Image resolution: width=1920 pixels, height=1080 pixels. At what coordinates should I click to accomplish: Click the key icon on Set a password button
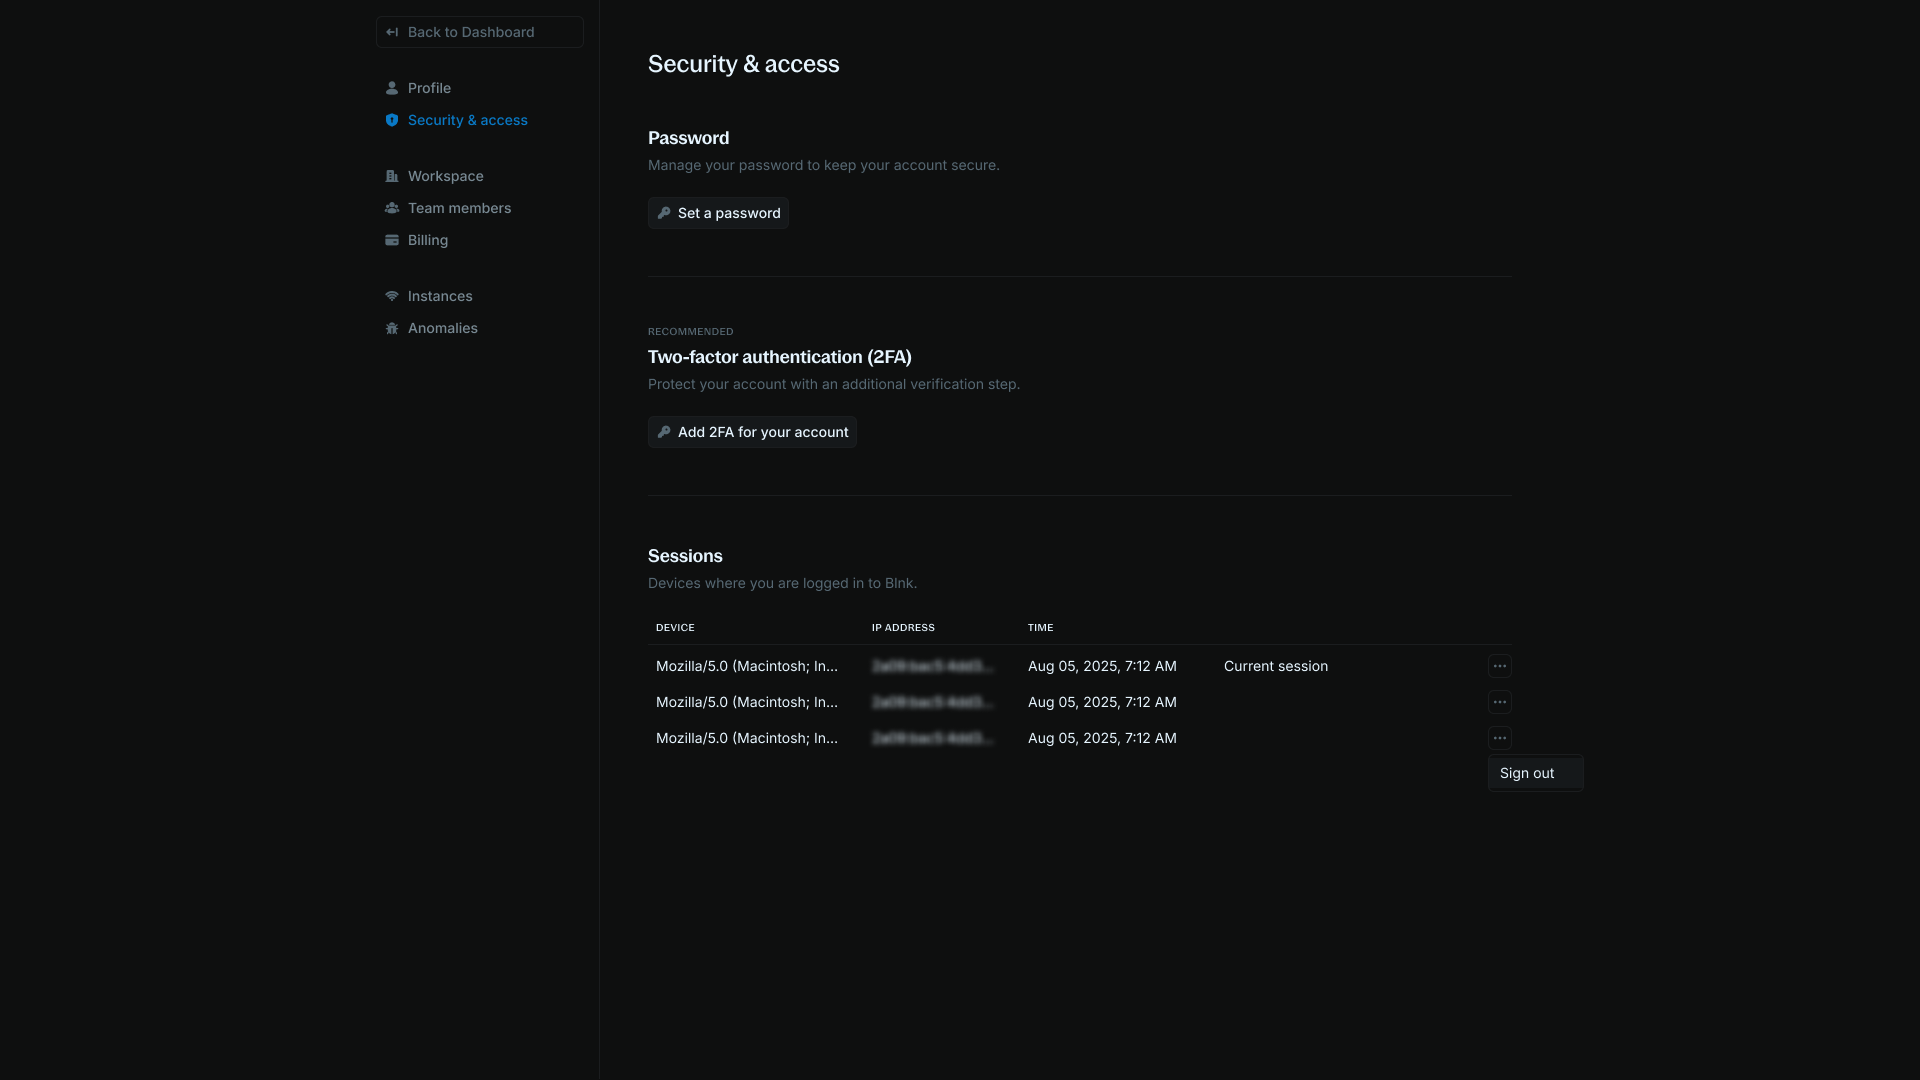666,213
